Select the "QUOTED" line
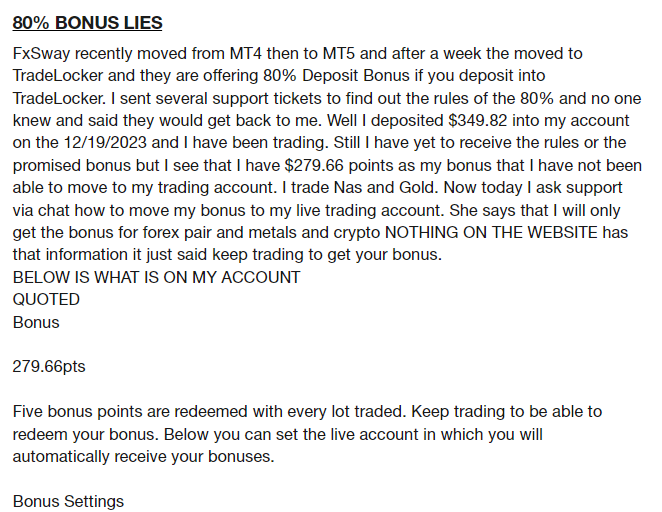 point(46,301)
